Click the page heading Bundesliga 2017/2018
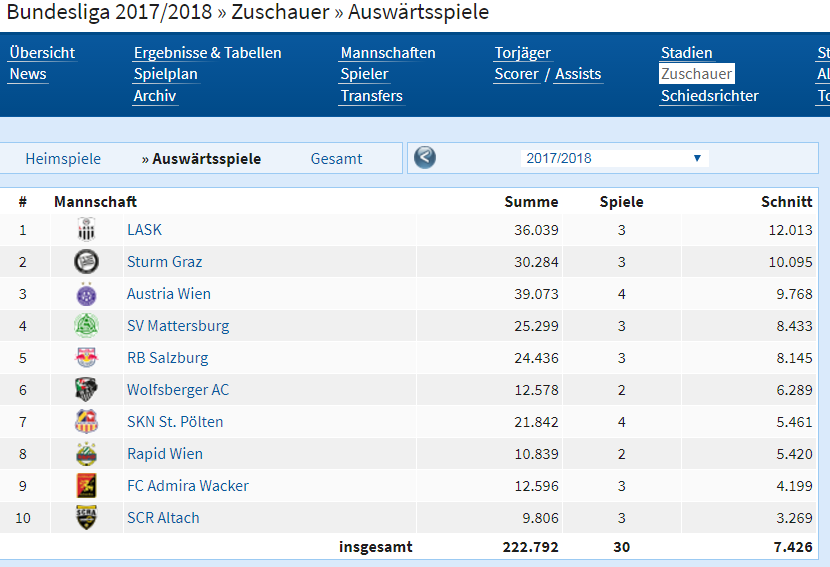 point(109,12)
